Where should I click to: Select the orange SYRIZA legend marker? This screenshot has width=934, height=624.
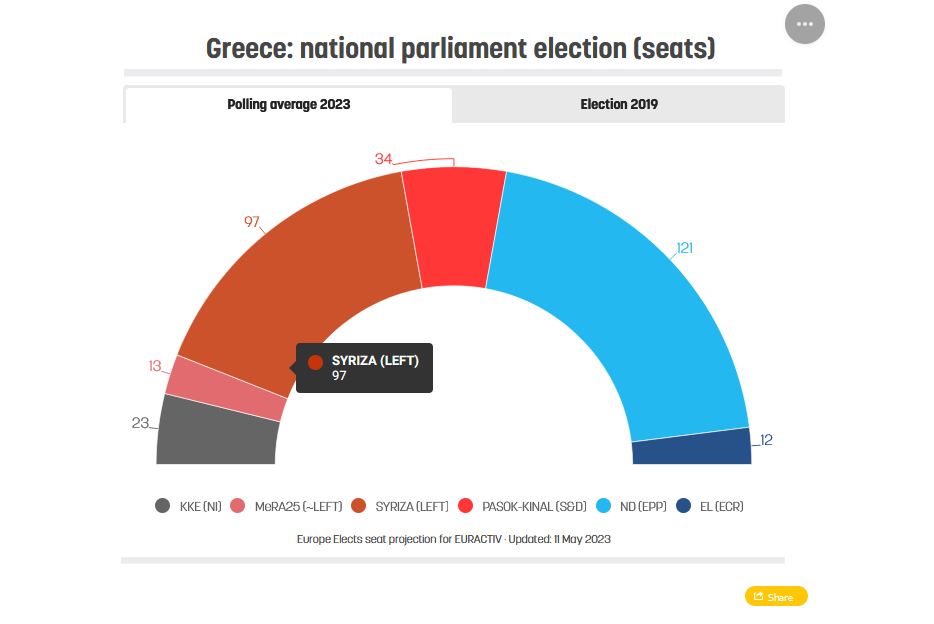[x=358, y=506]
